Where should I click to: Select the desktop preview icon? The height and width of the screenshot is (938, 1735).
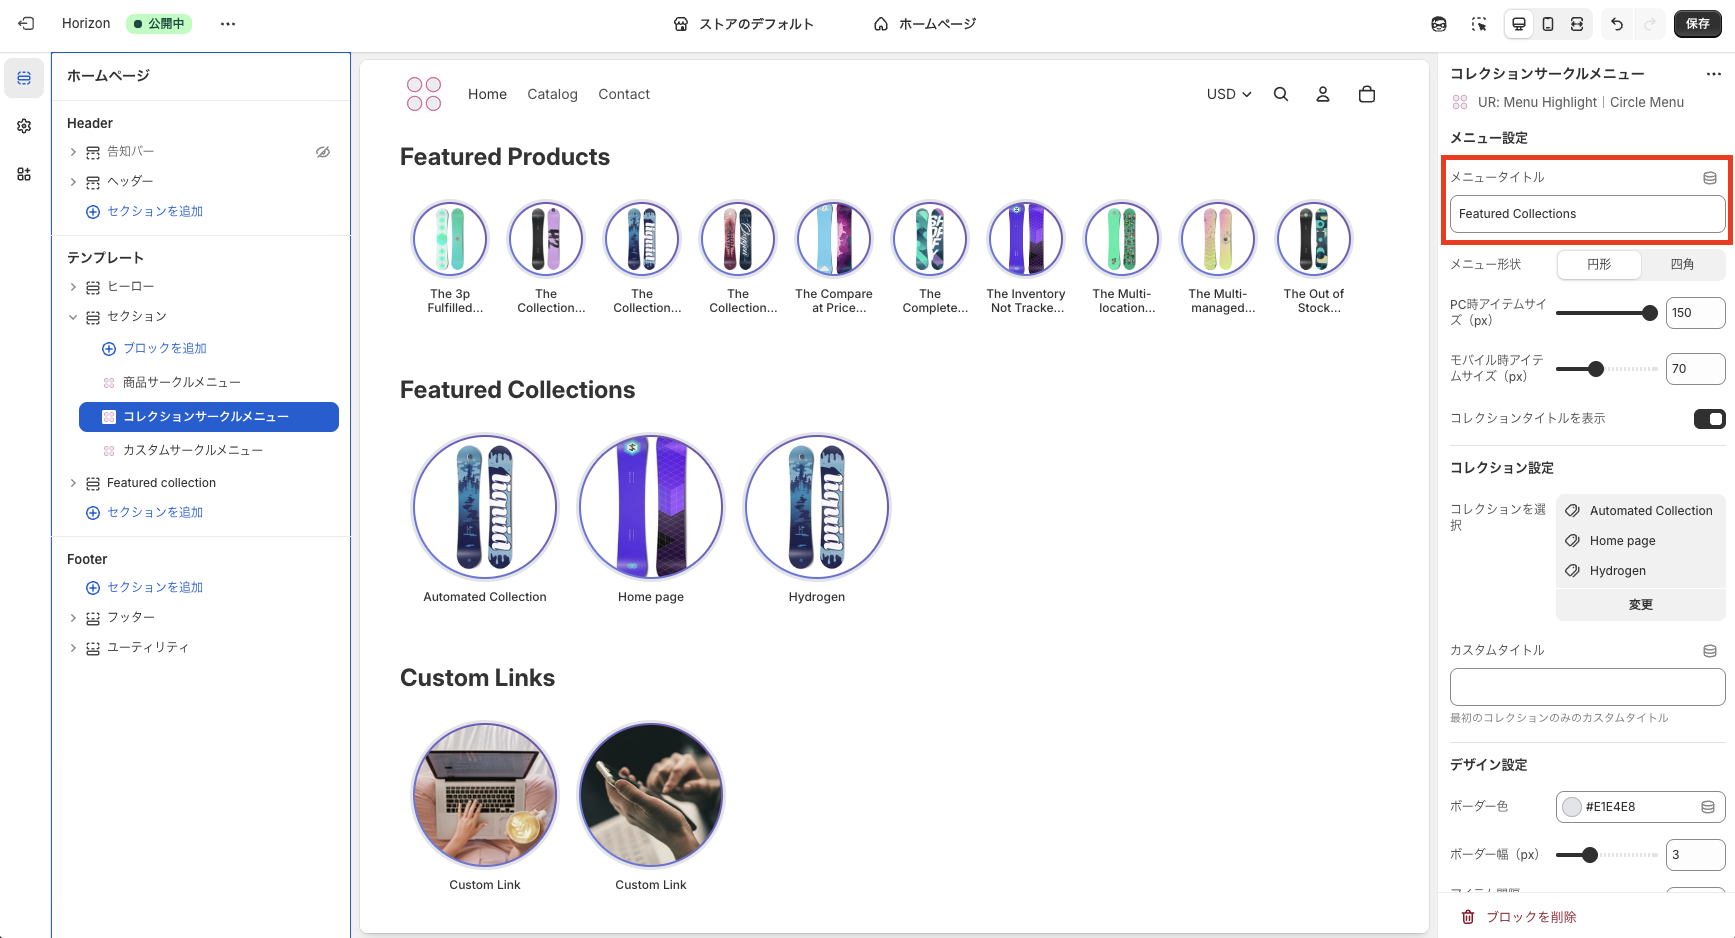1518,23
